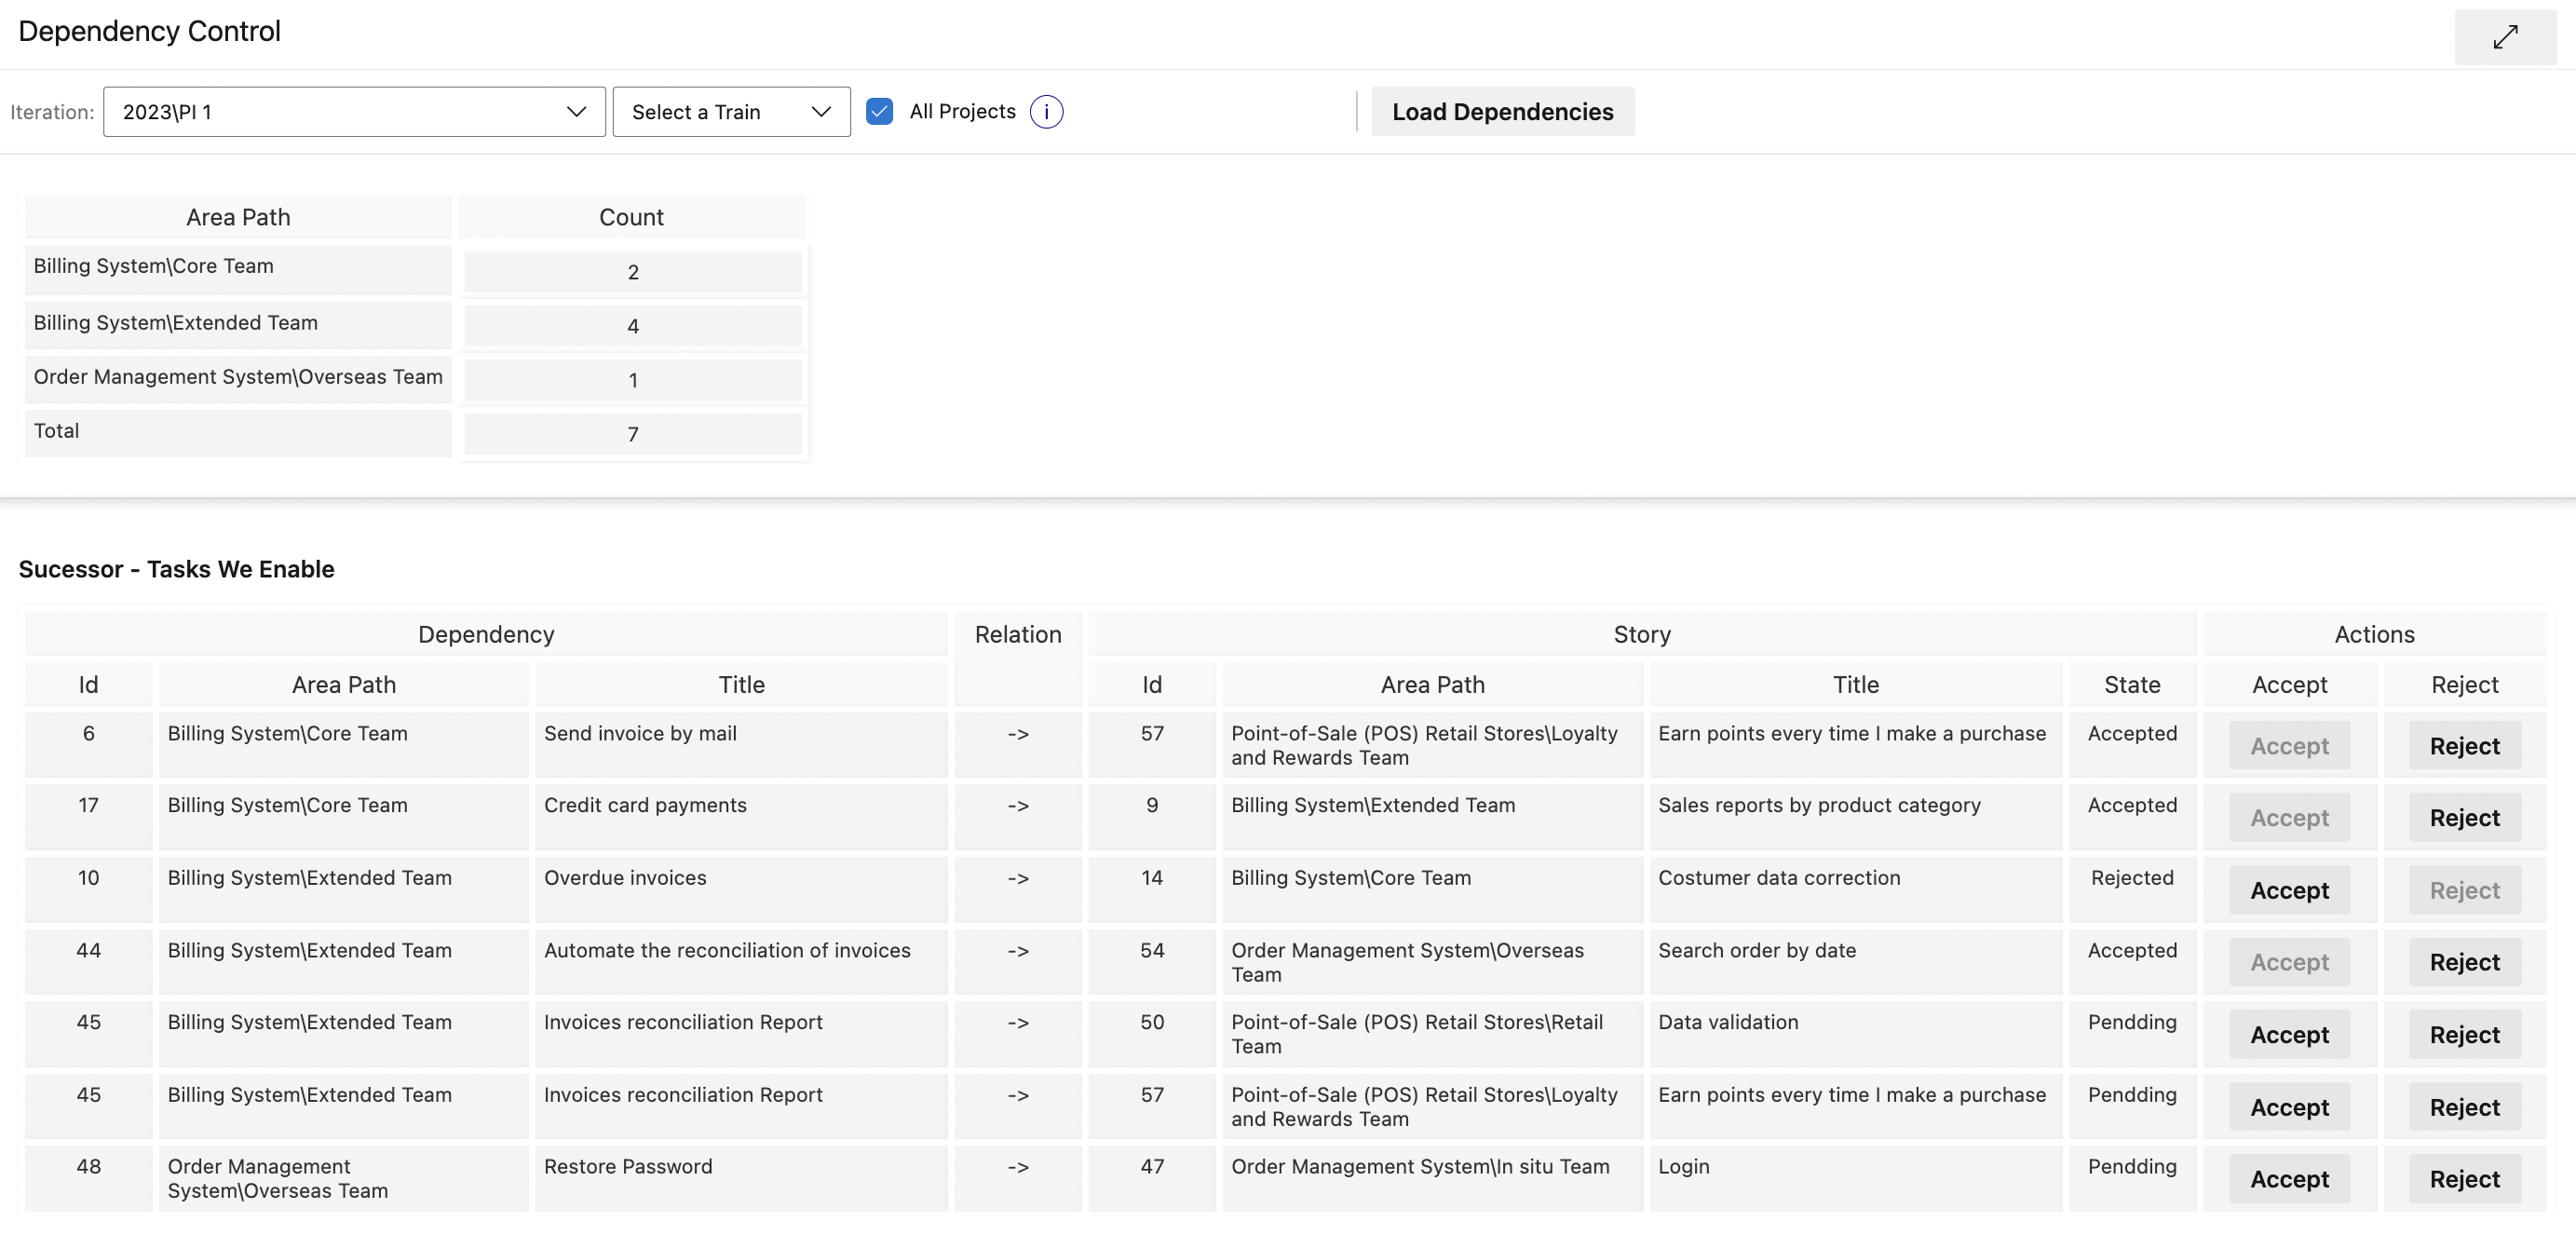
Task: Select the Sucessor - Tasks We Enable section heading
Action: point(177,569)
